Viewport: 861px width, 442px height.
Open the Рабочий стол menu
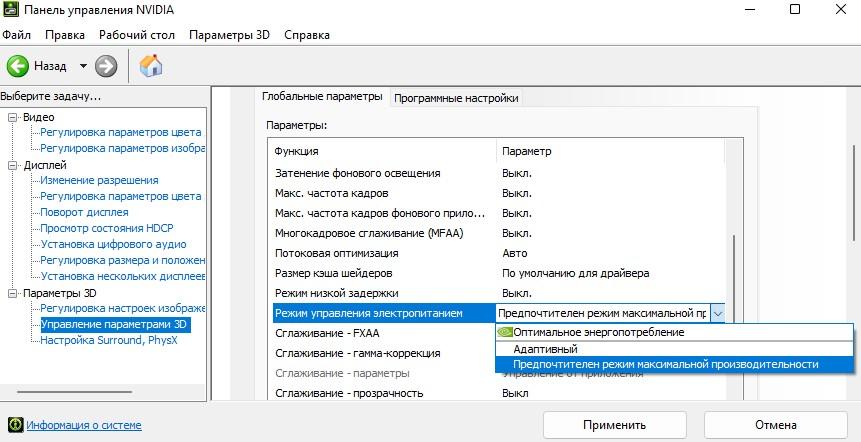(137, 35)
